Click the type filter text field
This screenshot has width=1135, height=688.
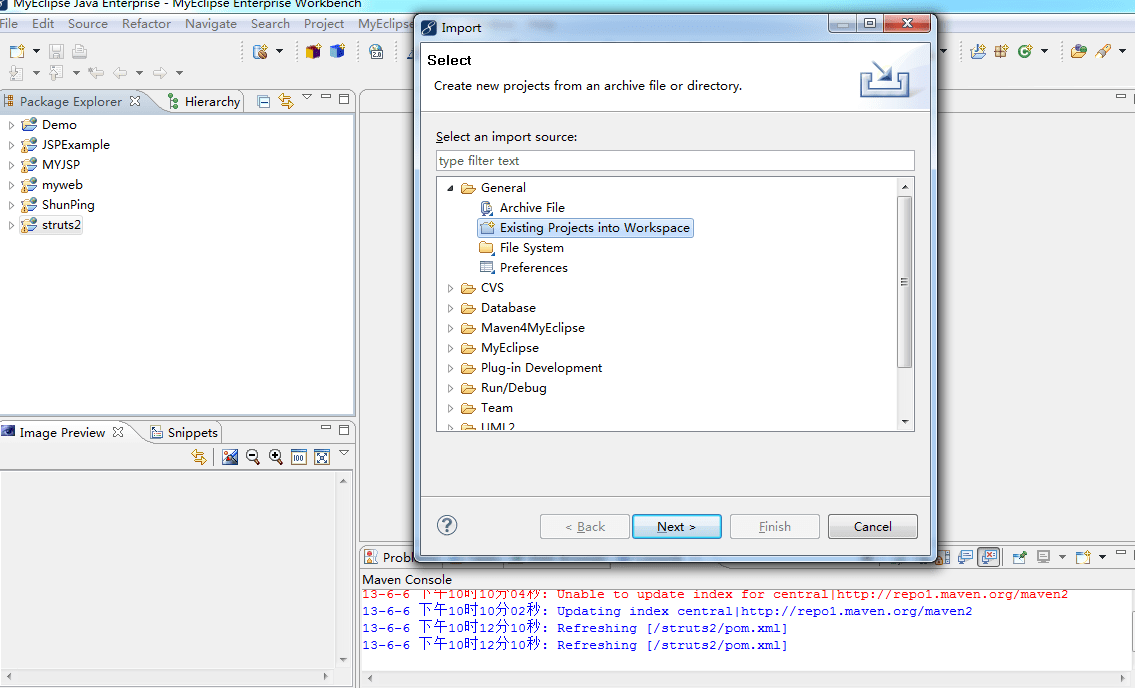pyautogui.click(x=675, y=161)
